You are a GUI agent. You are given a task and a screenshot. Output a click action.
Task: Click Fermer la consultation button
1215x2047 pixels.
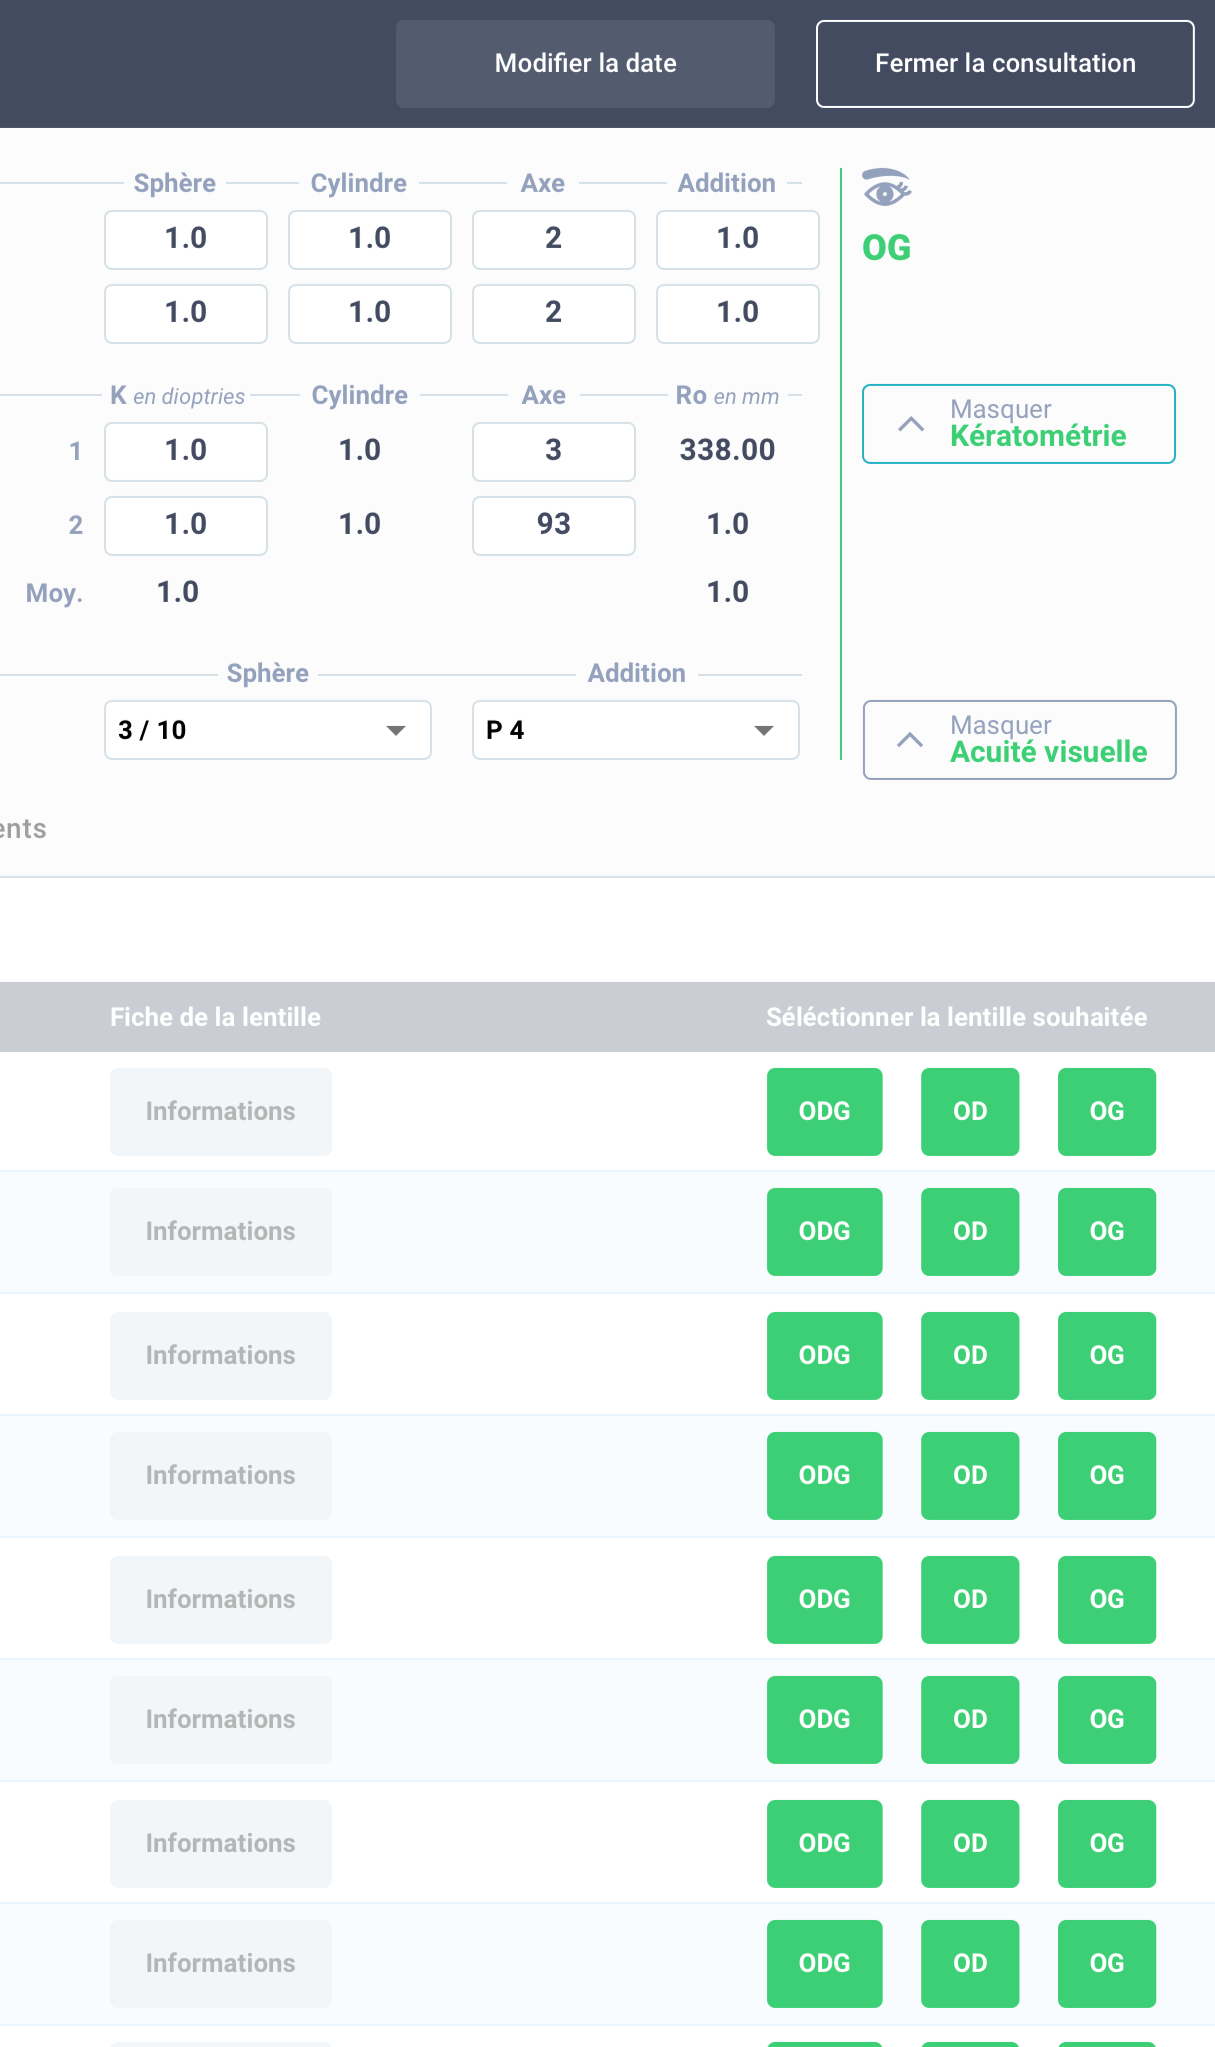point(1005,64)
